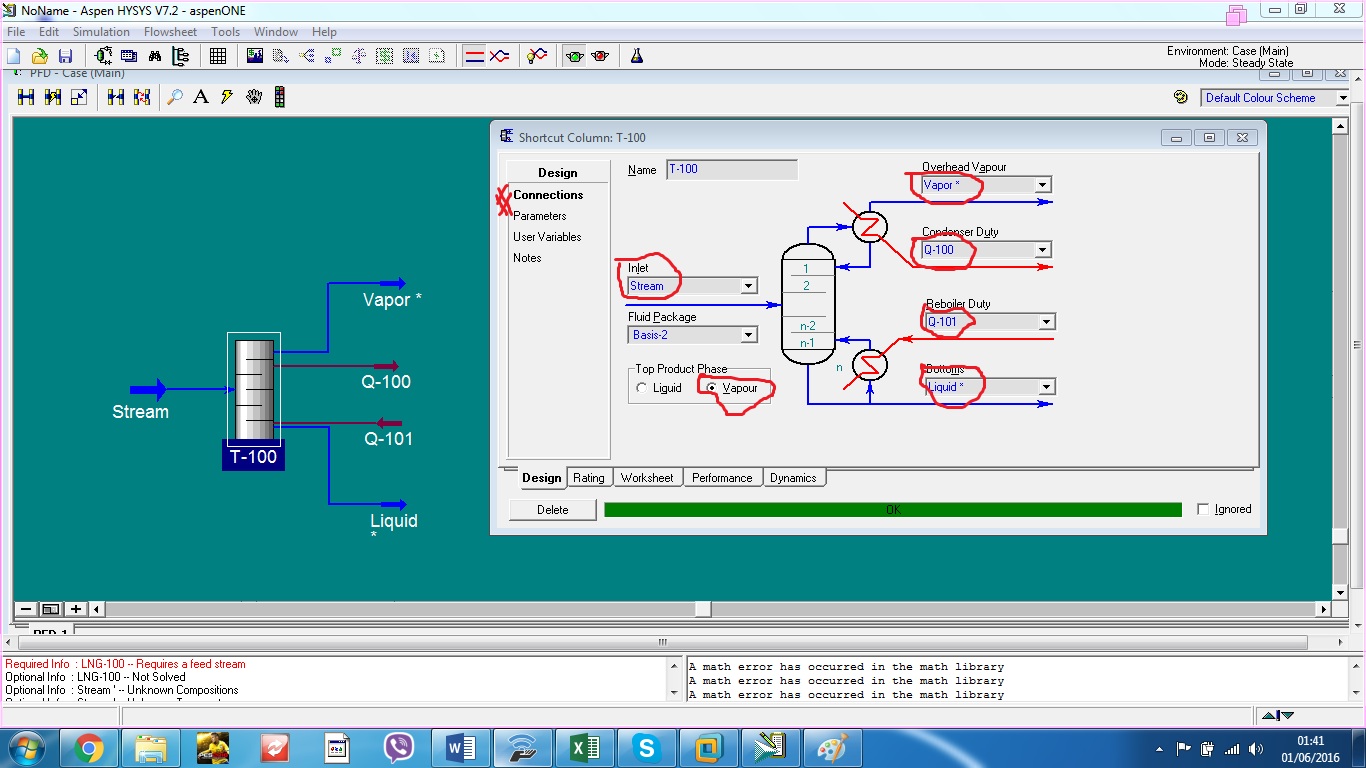Expand the Fluid Package Basis-2 dropdown
This screenshot has height=768, width=1366.
point(749,334)
